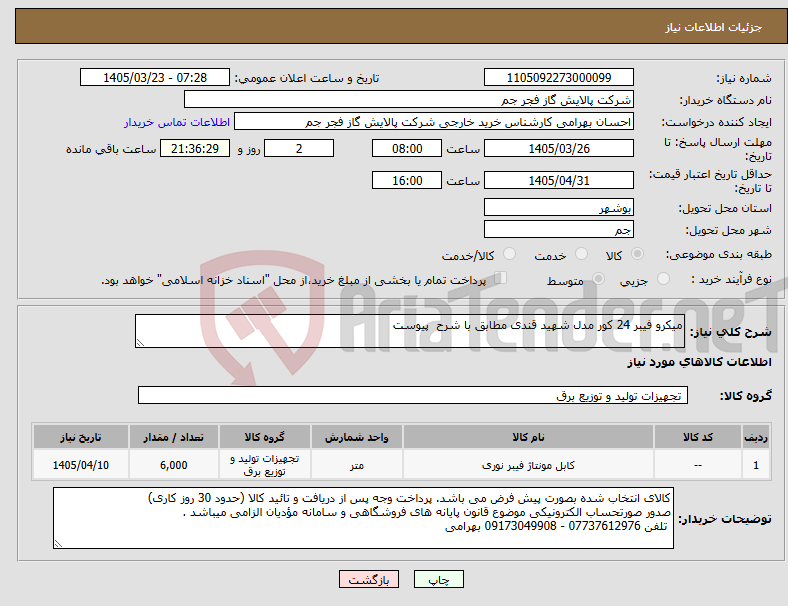The image size is (788, 606).
Task: Click the گروه کالا field تجهیزات تولید و توزیع برق
Action: tap(413, 395)
